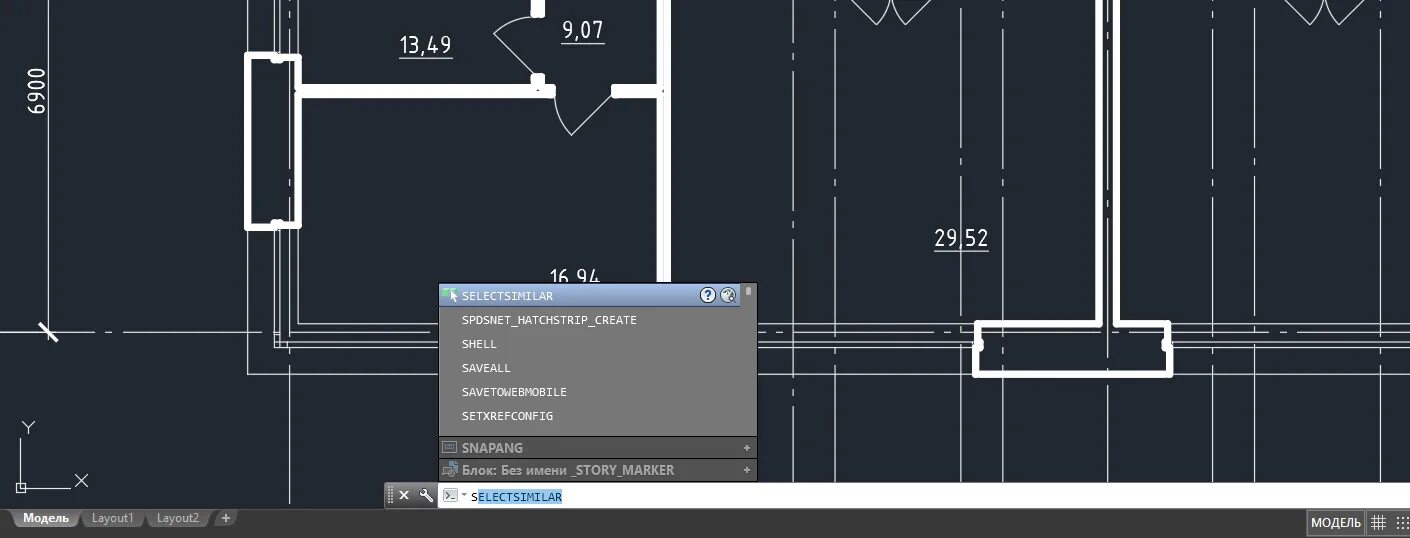This screenshot has height=538, width=1410.
Task: Open command line customization wrench
Action: point(426,495)
